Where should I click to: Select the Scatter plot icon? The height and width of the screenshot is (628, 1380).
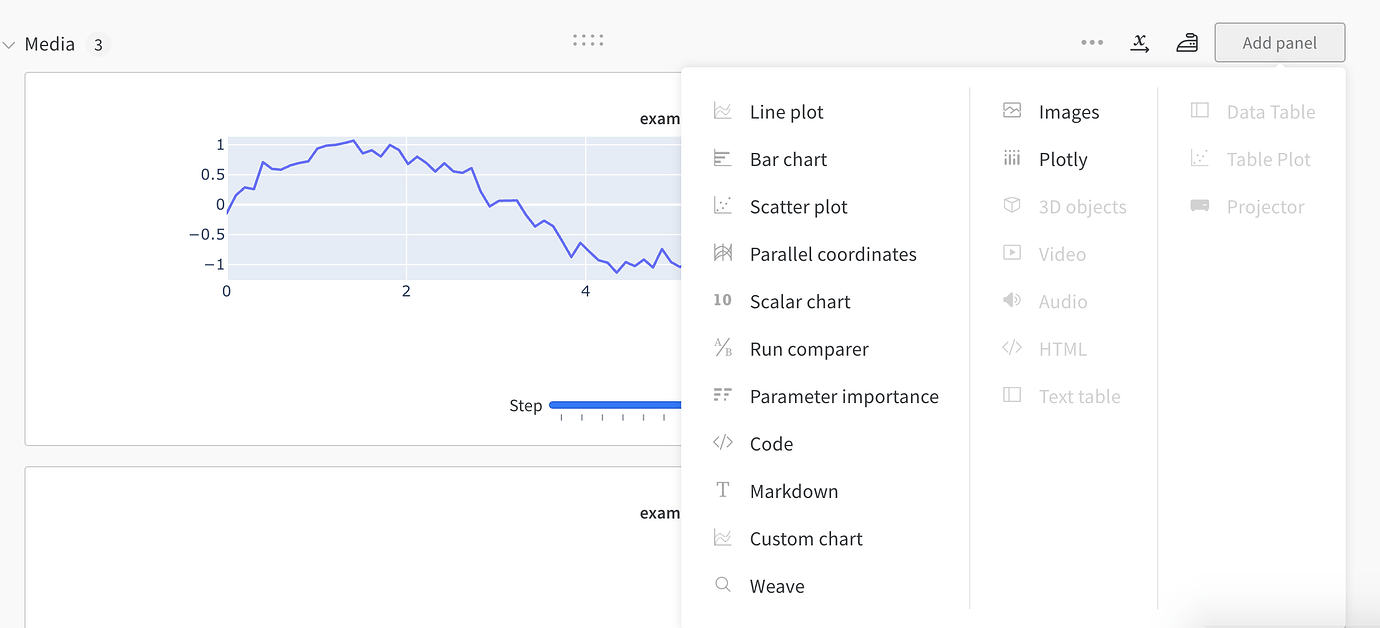pos(722,206)
